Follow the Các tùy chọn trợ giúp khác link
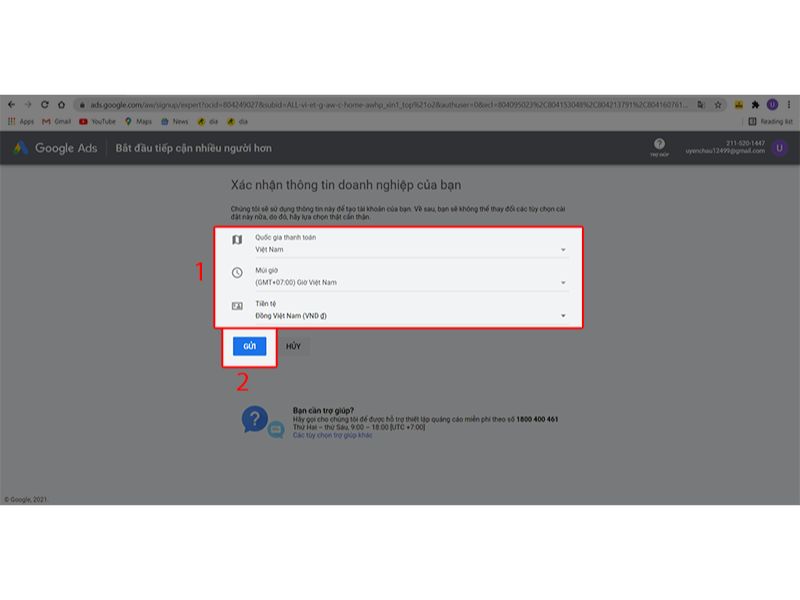 pos(332,435)
